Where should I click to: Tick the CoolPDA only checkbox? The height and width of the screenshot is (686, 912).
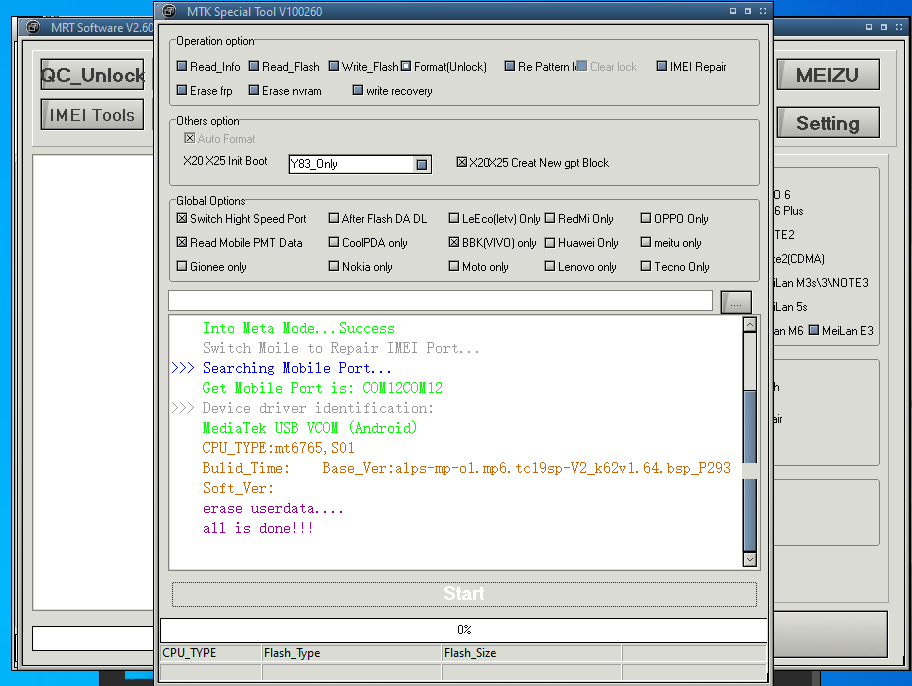coord(334,242)
